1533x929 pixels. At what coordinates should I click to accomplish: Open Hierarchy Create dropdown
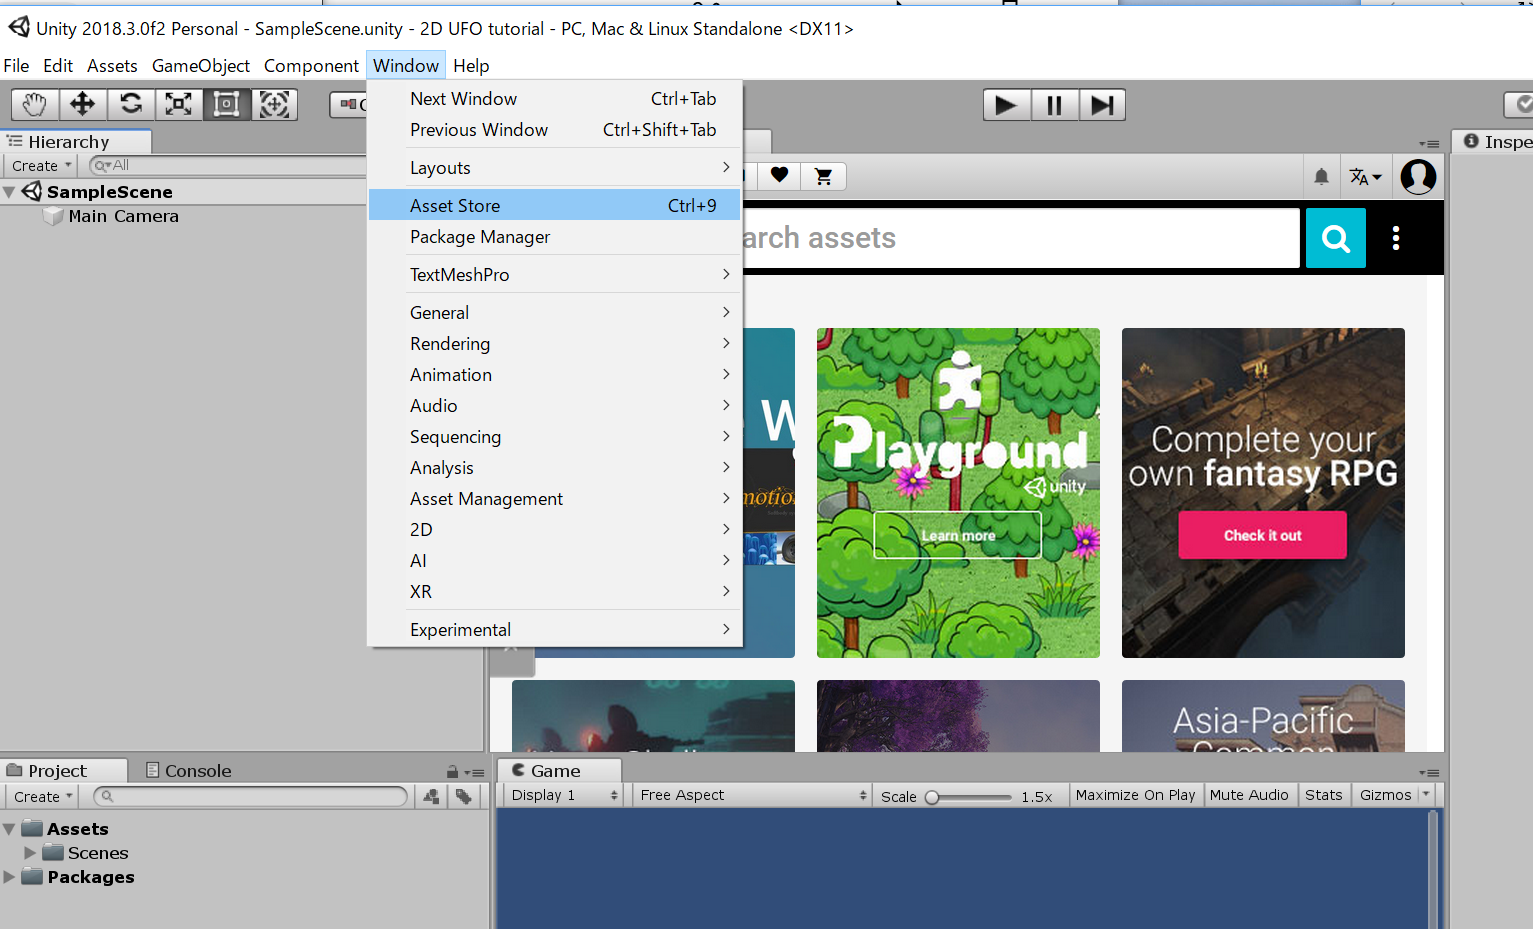(x=41, y=166)
